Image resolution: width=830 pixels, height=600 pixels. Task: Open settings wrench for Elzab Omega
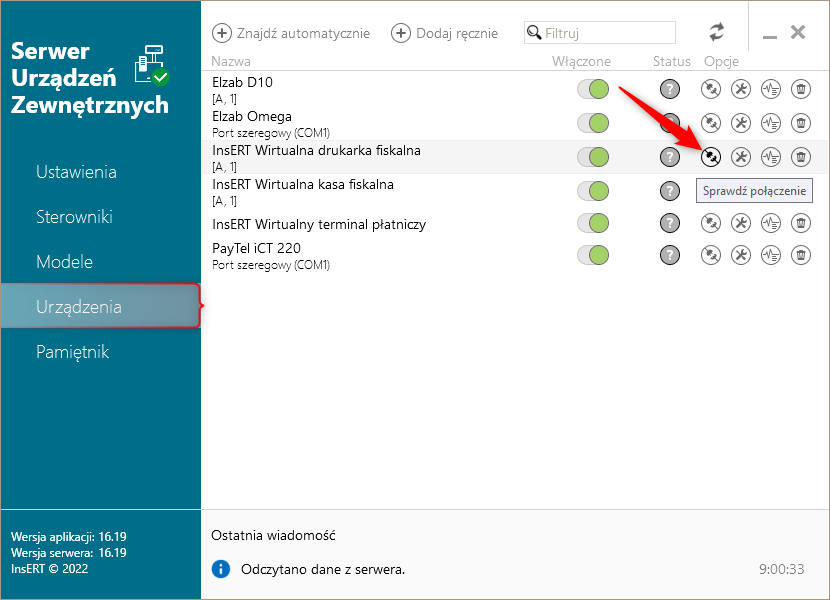click(x=741, y=123)
